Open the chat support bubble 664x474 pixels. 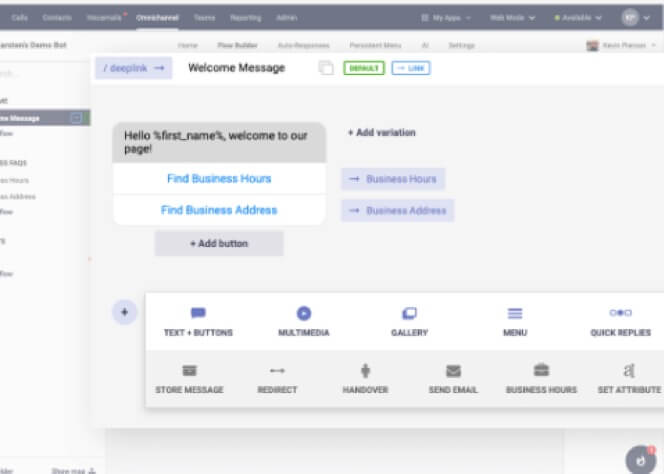click(x=641, y=459)
